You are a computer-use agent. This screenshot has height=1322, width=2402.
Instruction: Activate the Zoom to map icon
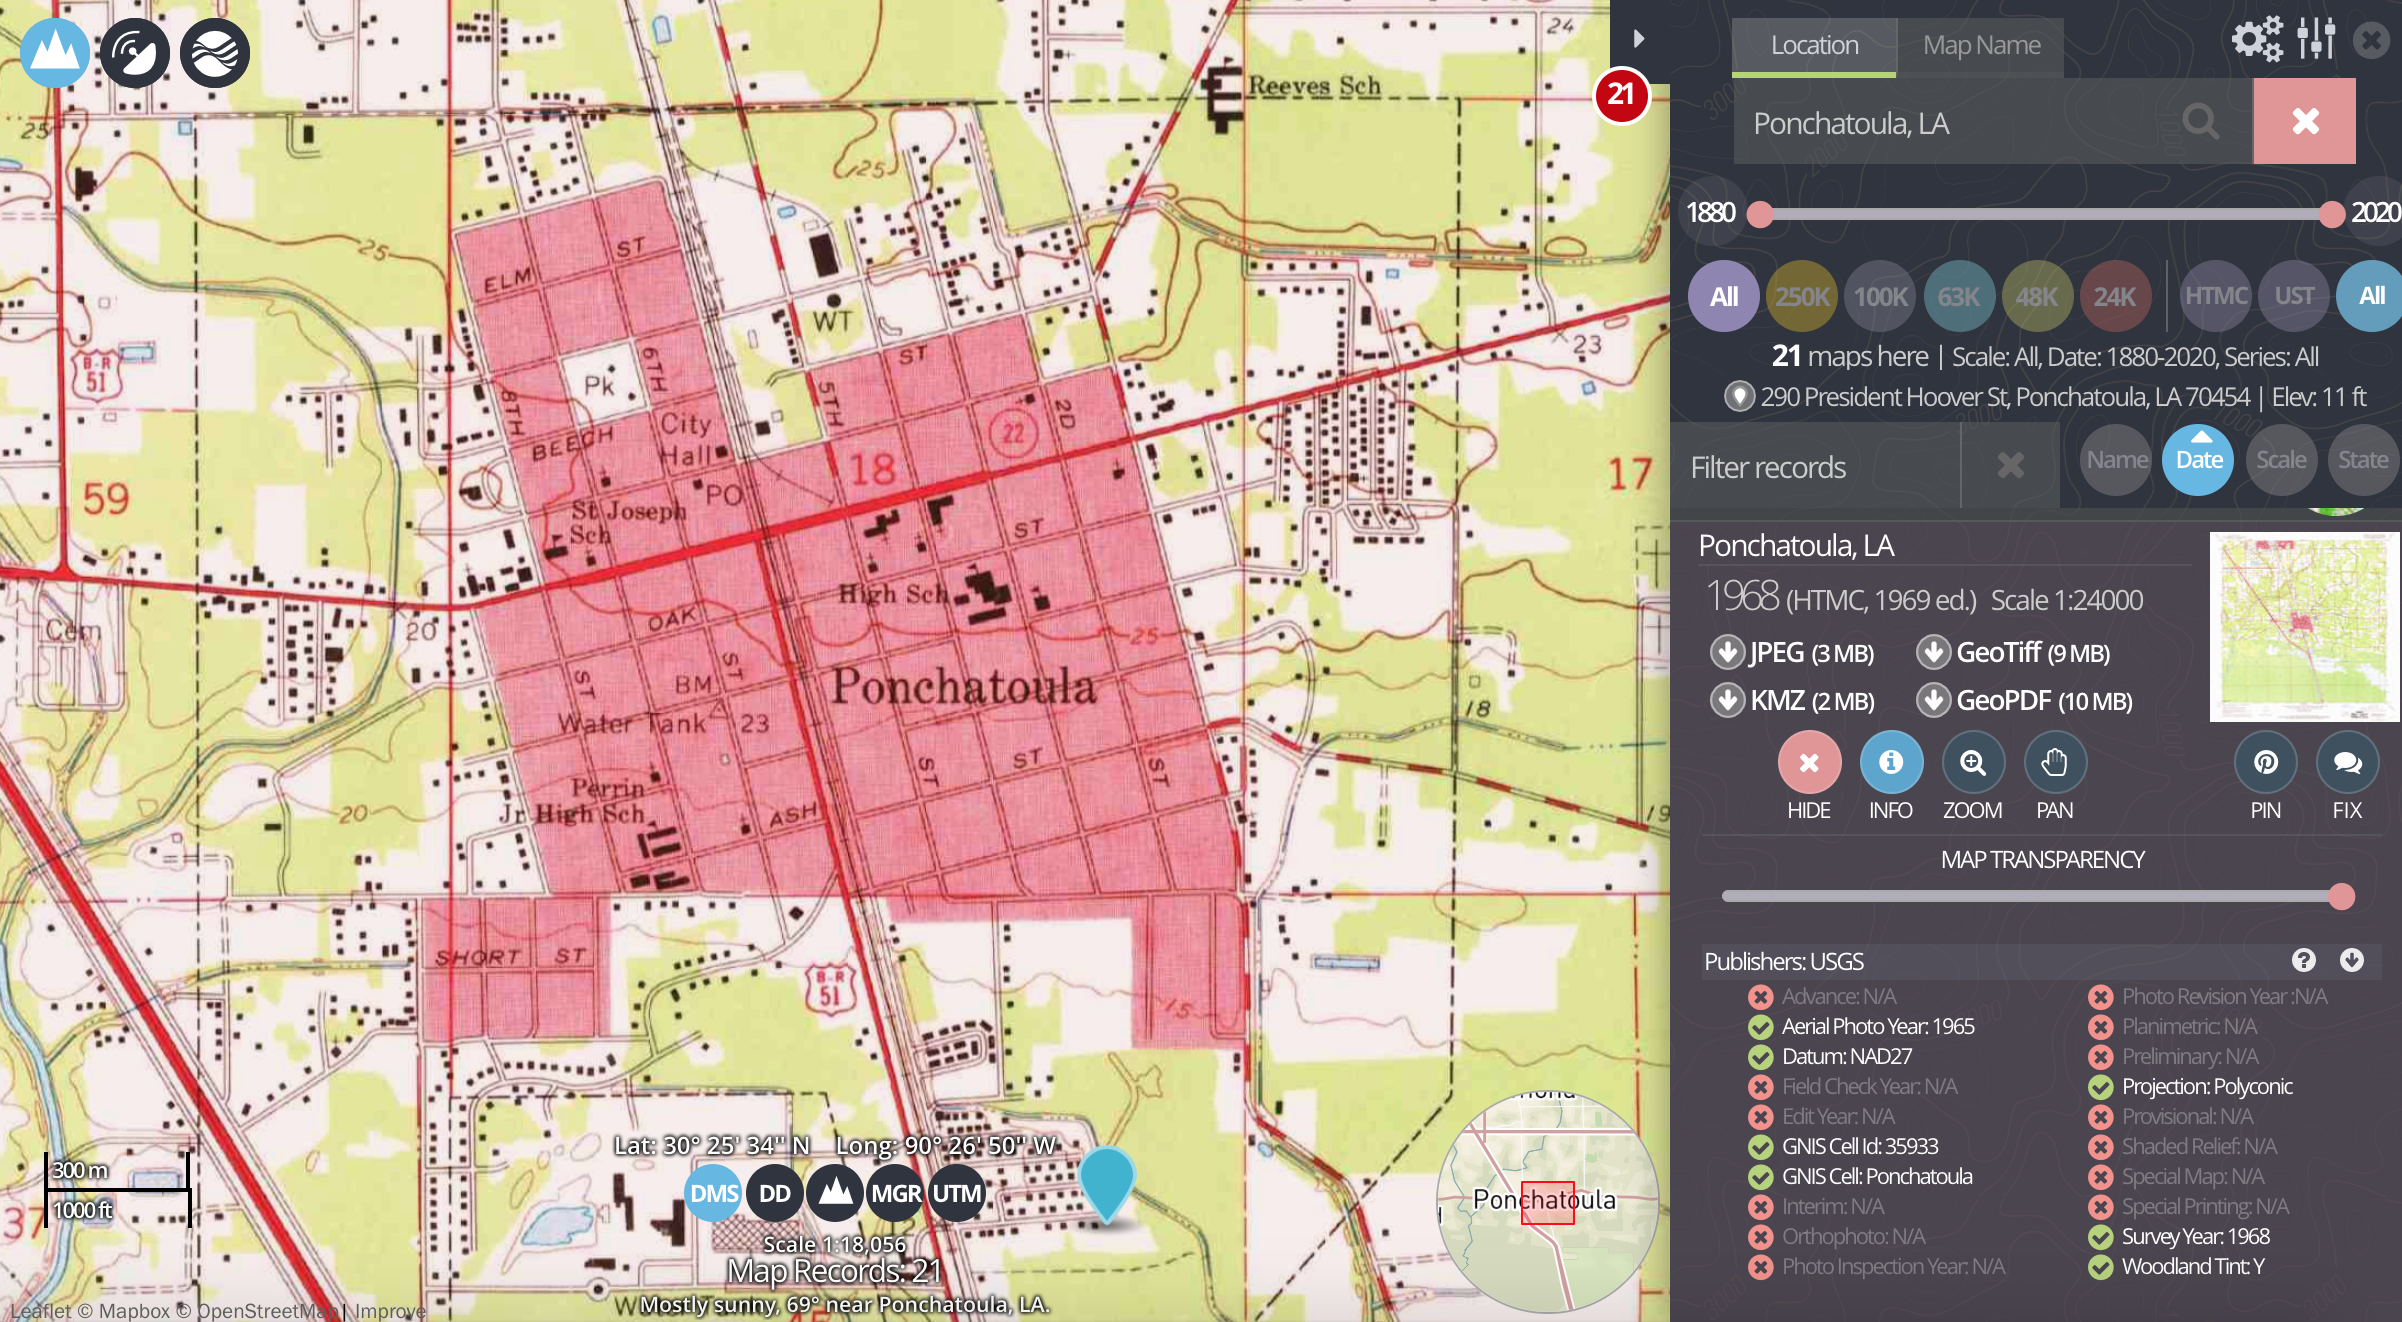pos(1972,763)
